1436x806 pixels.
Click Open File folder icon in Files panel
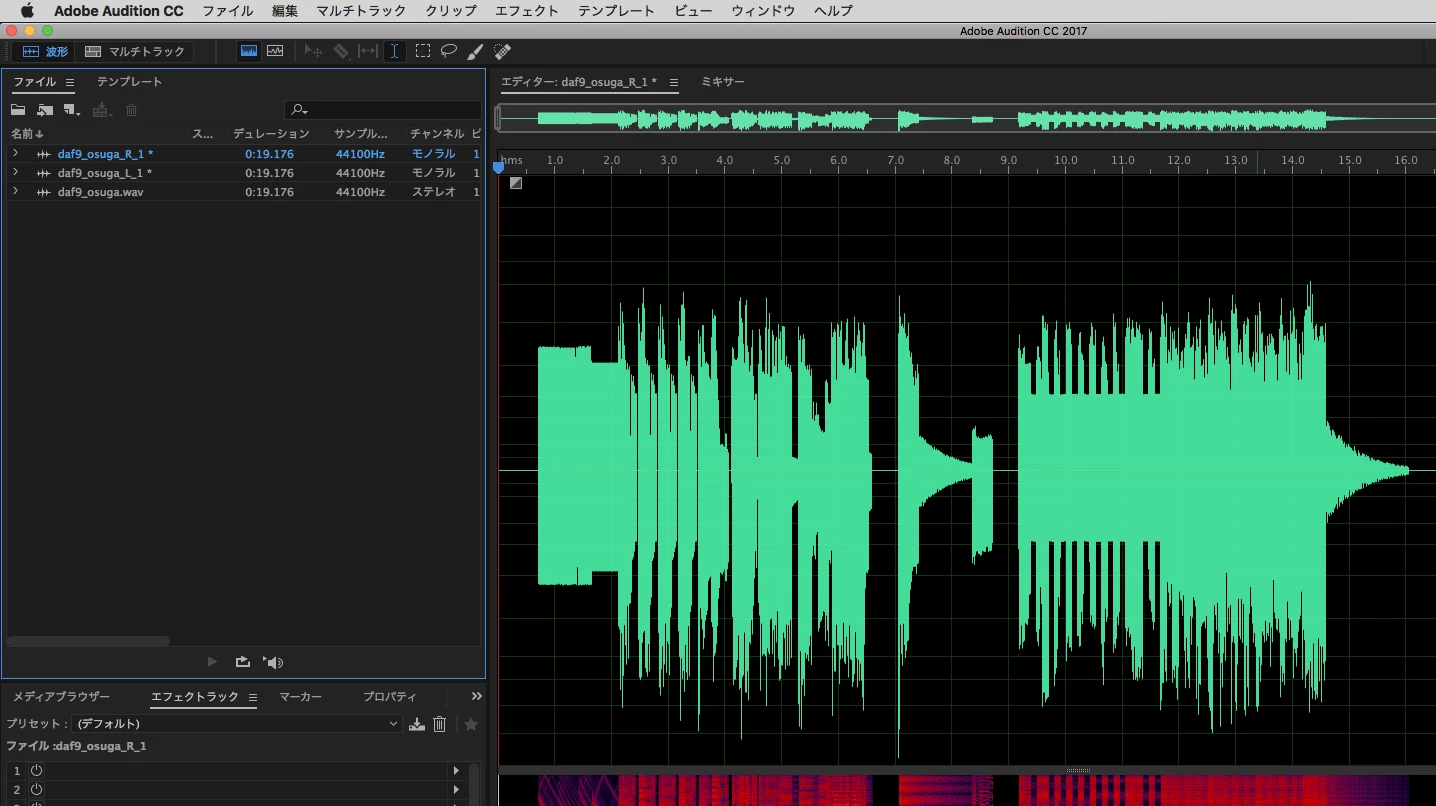pyautogui.click(x=18, y=110)
